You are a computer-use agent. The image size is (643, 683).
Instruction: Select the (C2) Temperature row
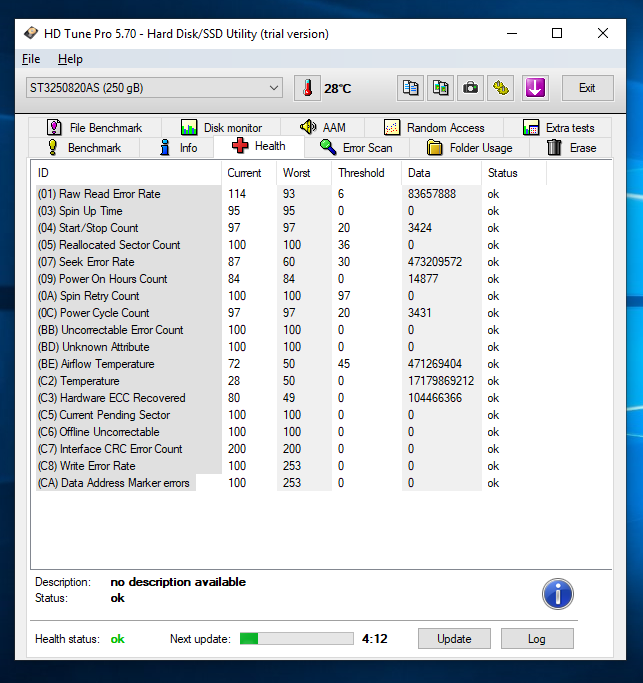coord(291,381)
